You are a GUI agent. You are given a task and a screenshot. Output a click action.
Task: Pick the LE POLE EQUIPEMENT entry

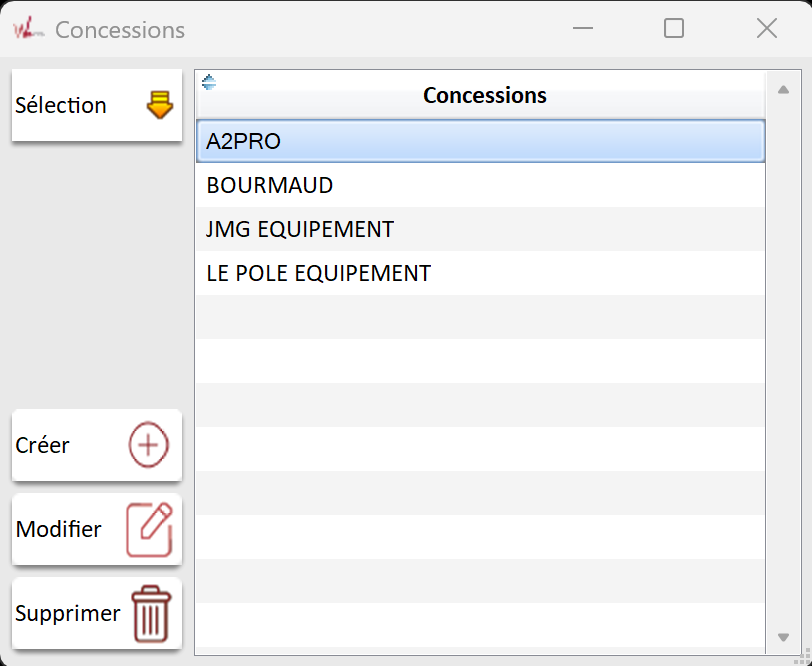(480, 273)
